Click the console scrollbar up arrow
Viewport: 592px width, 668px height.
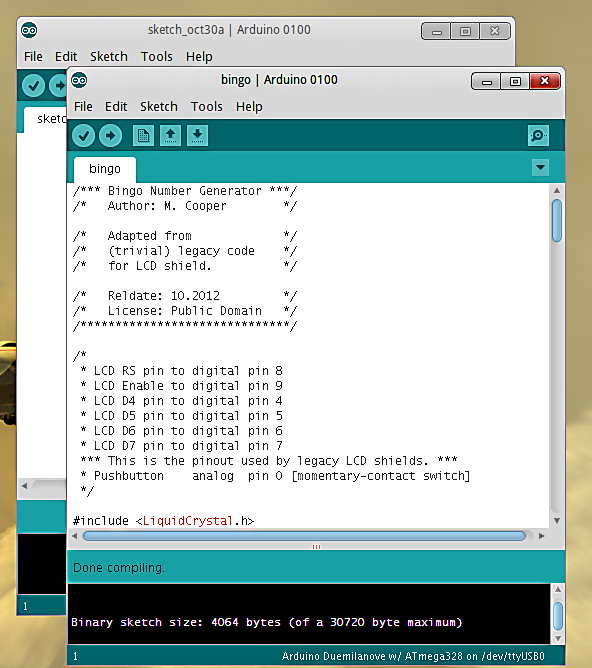click(558, 590)
